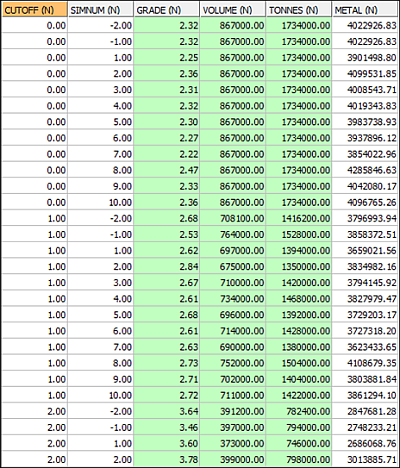Click tonnes cell 1528000.00

pyautogui.click(x=299, y=235)
